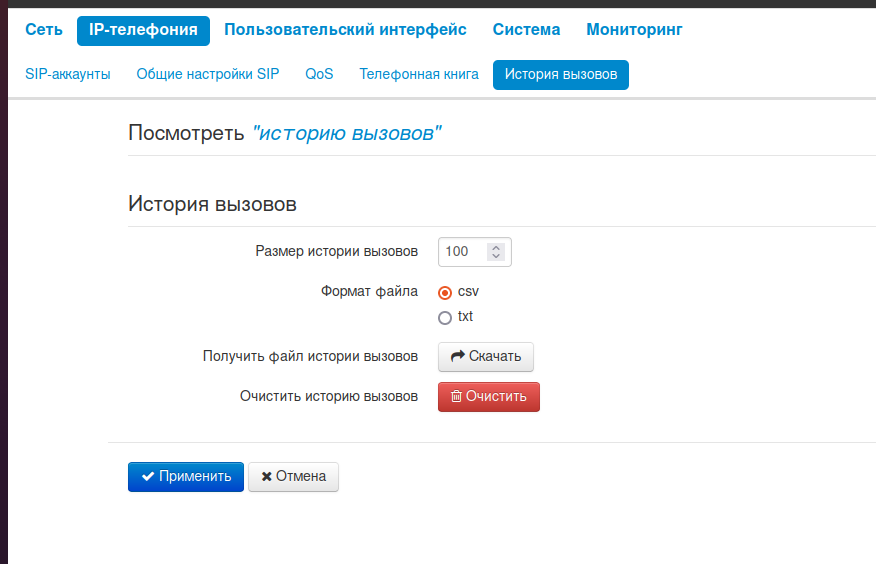The height and width of the screenshot is (564, 876).
Task: Open the QoS tab
Action: coord(319,74)
